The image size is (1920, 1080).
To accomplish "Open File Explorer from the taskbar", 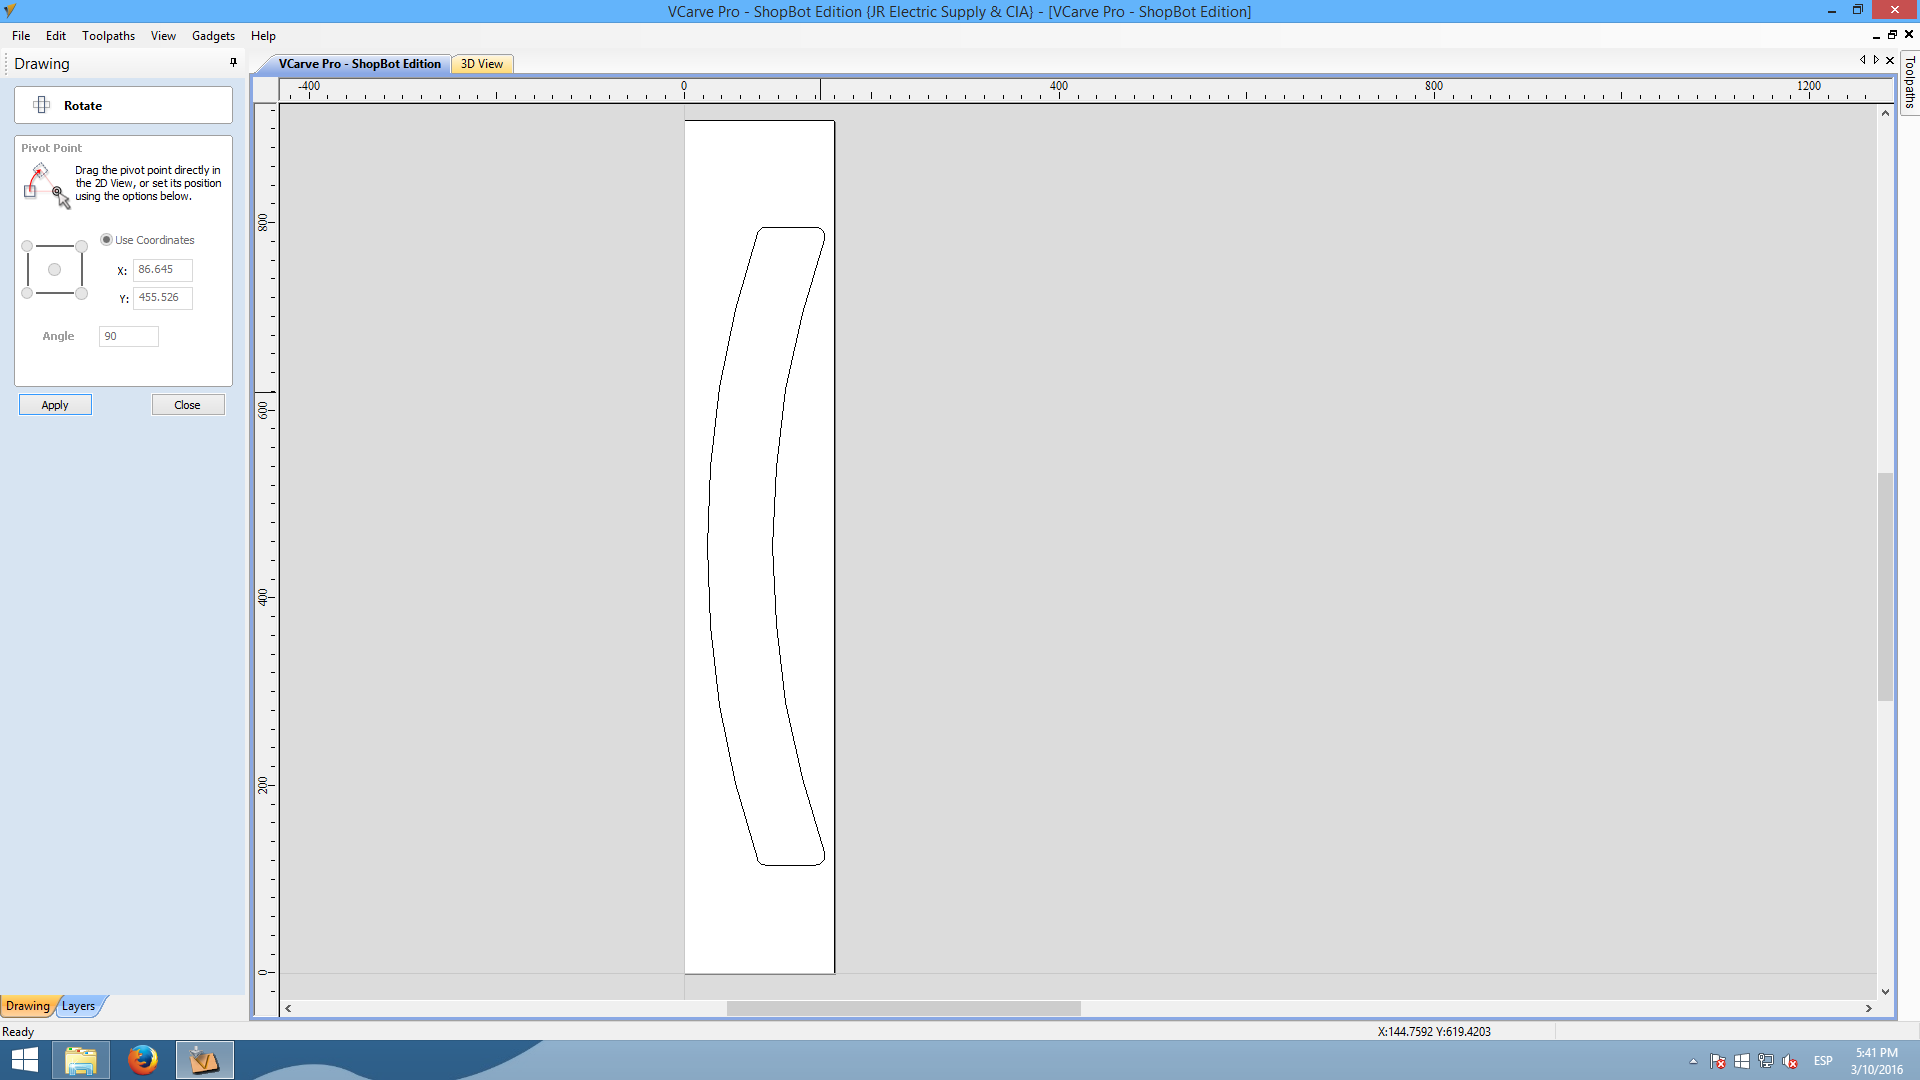I will click(80, 1060).
